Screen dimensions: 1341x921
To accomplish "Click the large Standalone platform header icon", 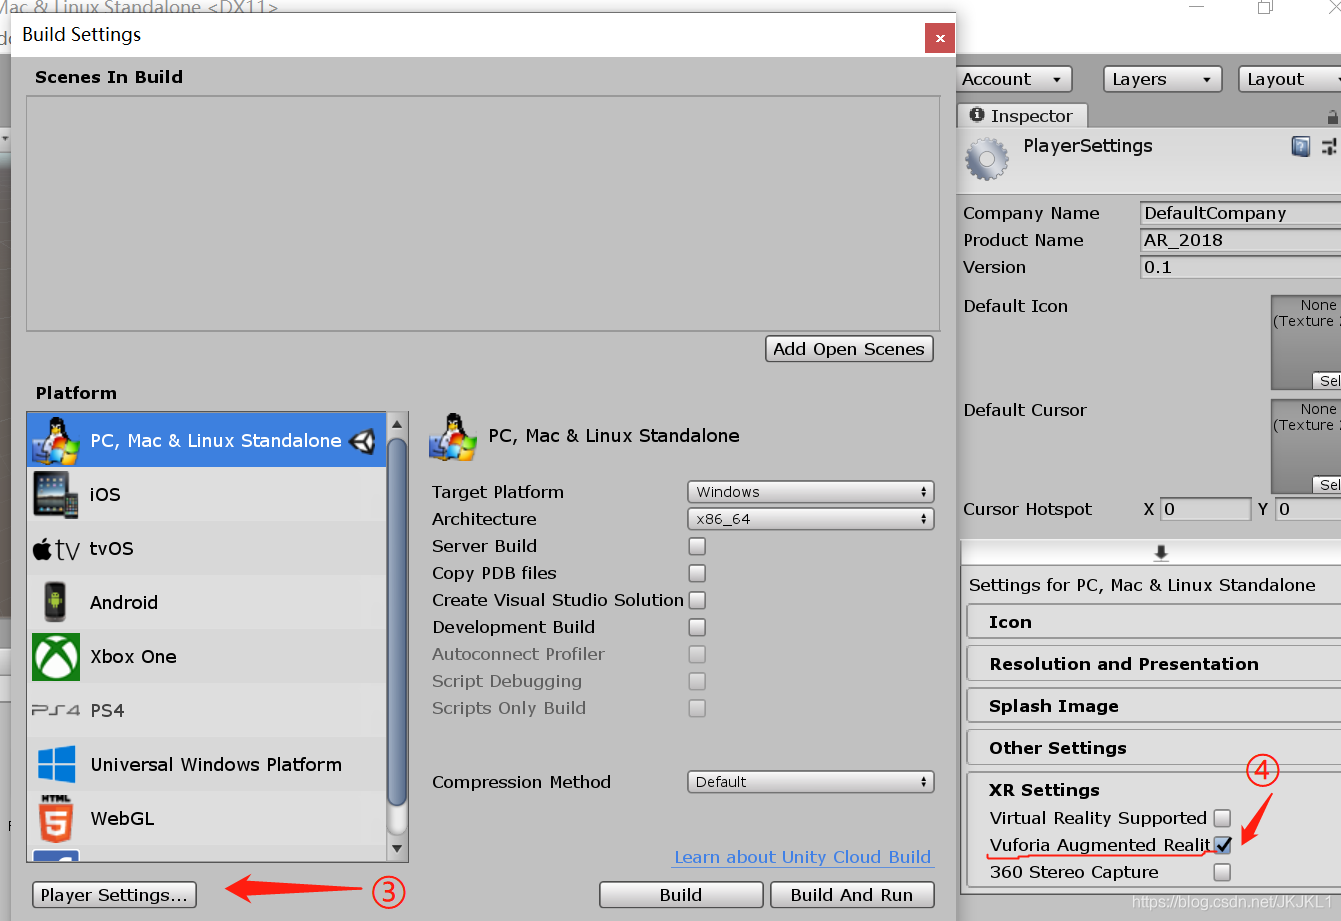I will pos(453,437).
